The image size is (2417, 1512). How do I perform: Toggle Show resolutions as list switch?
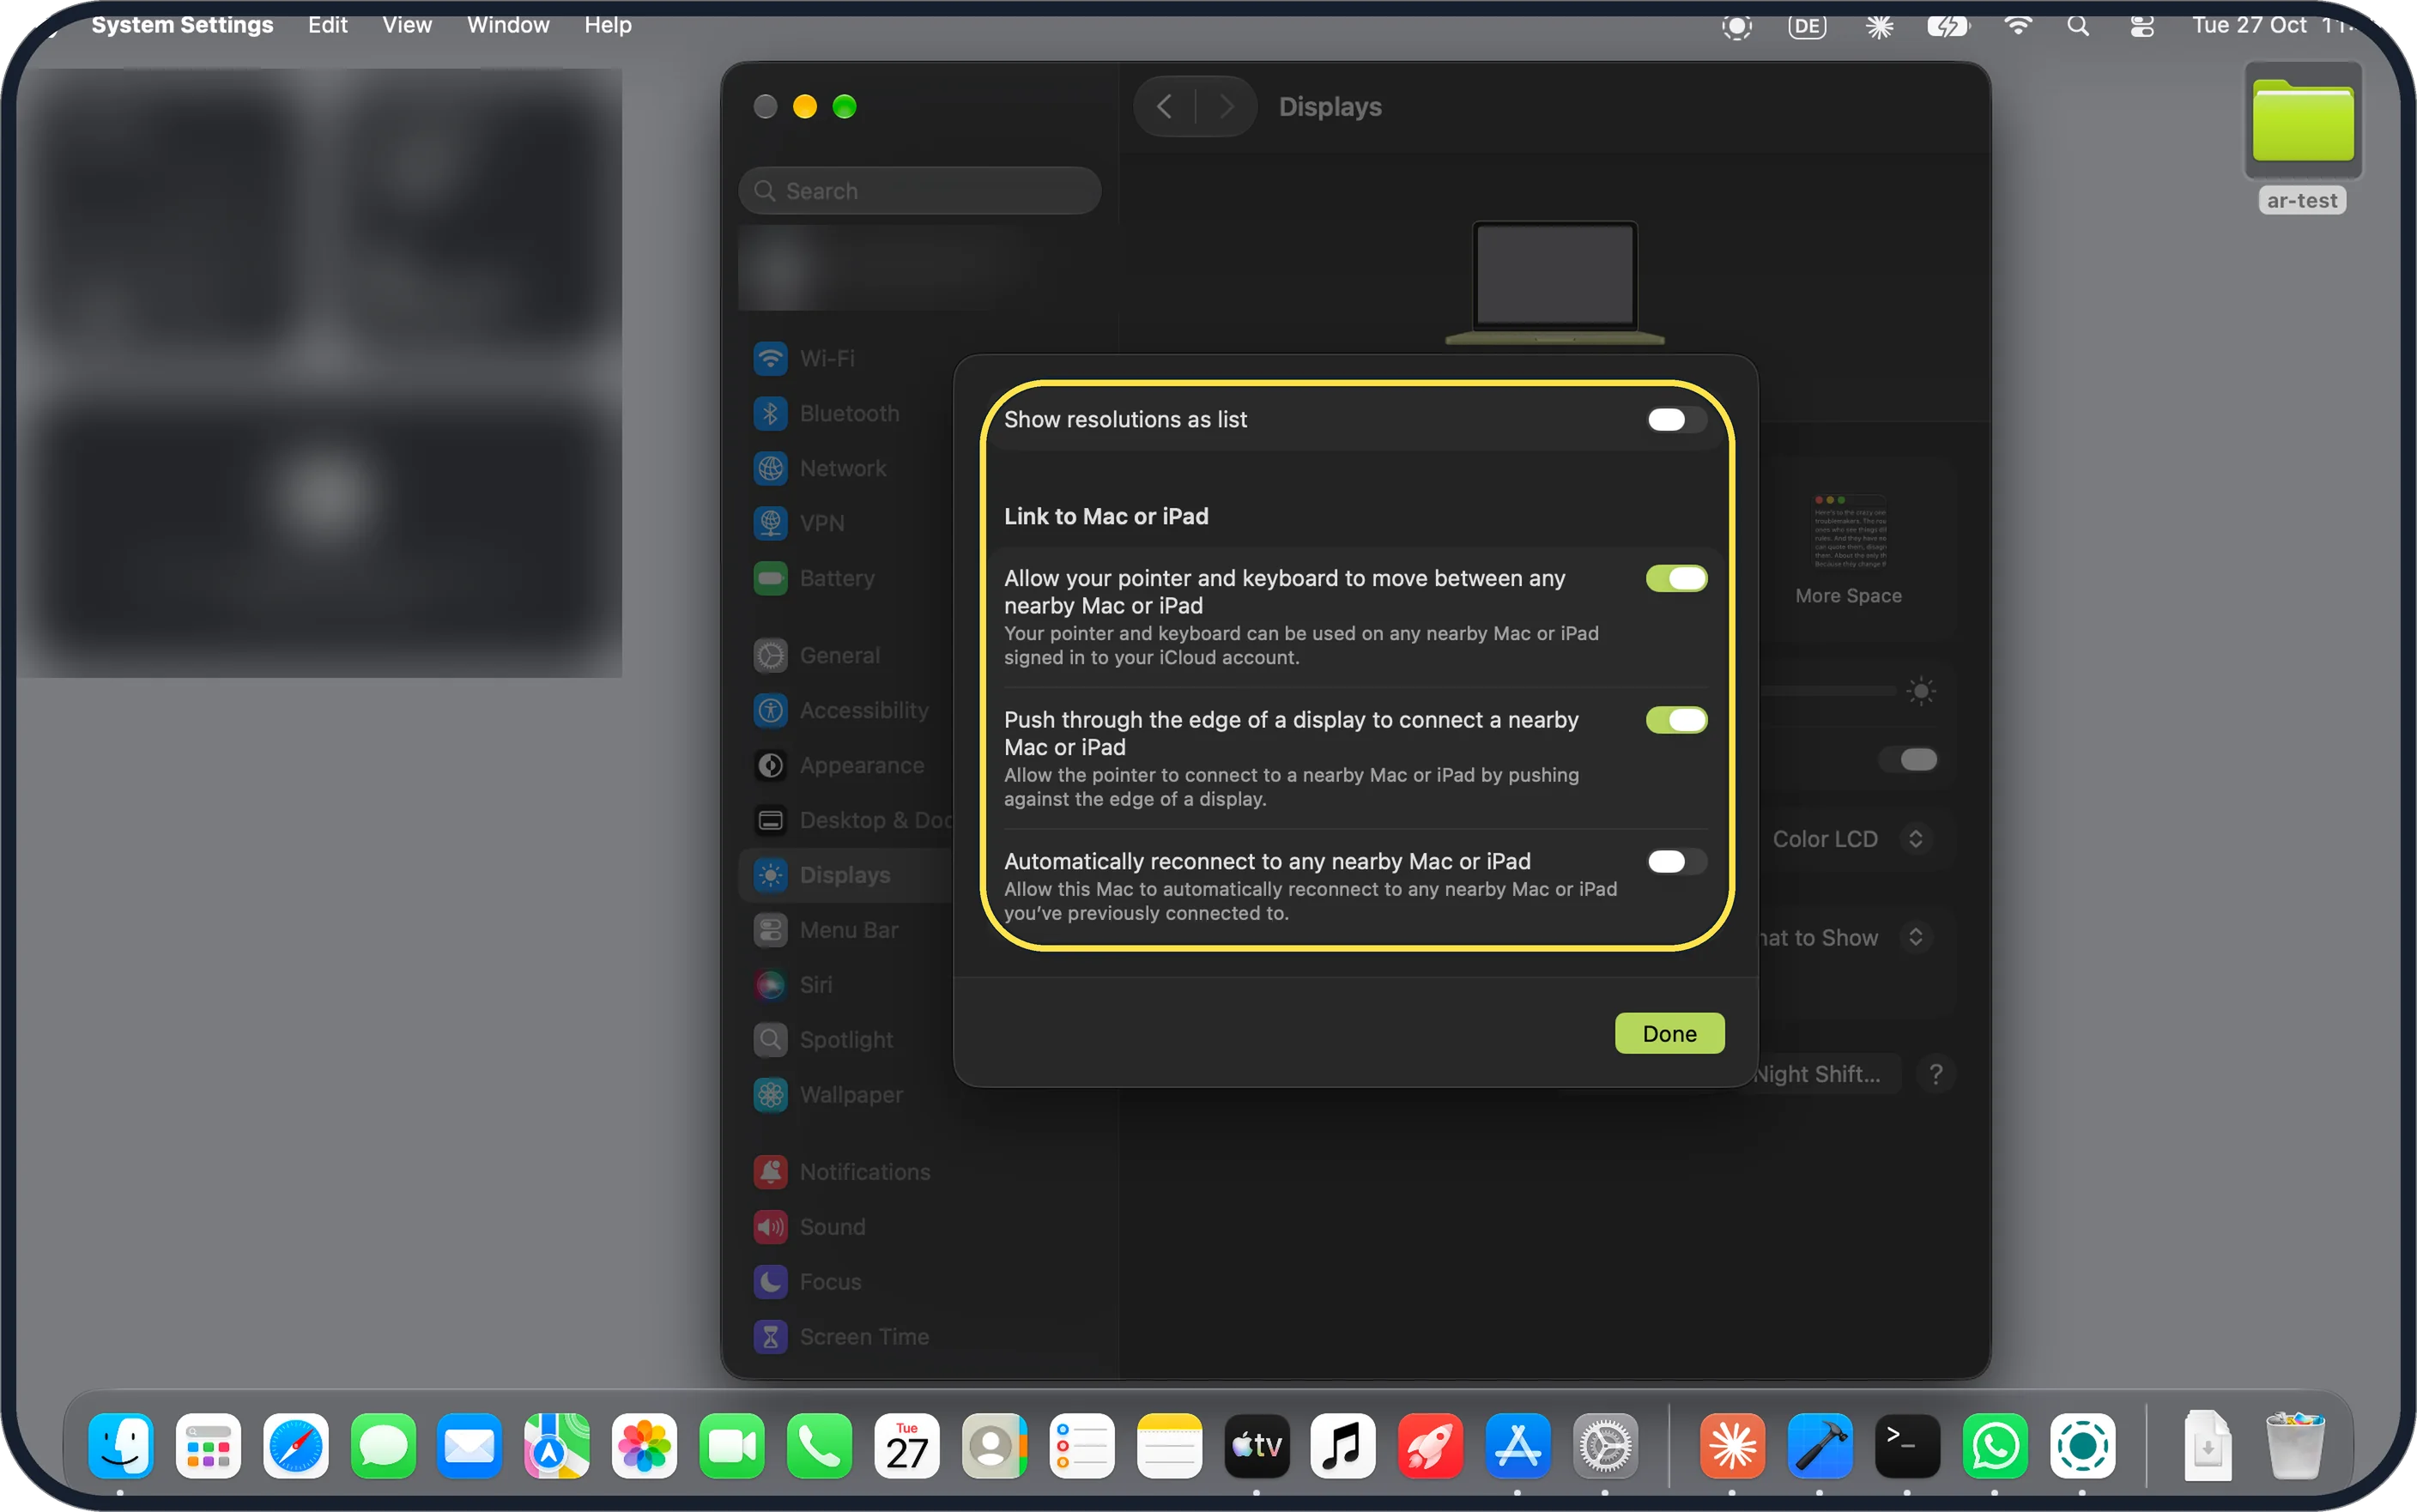point(1676,420)
